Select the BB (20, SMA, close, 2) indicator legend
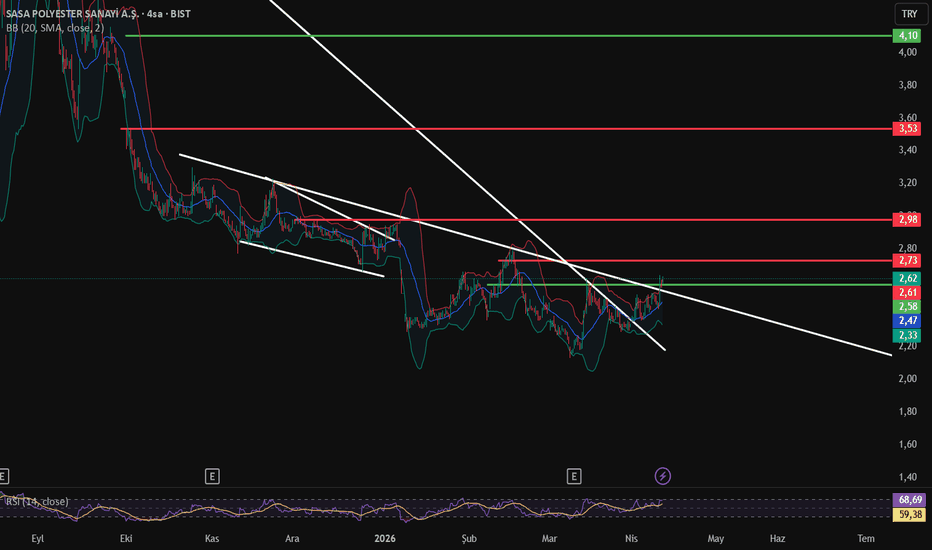Viewport: 932px width, 550px height. click(55, 28)
